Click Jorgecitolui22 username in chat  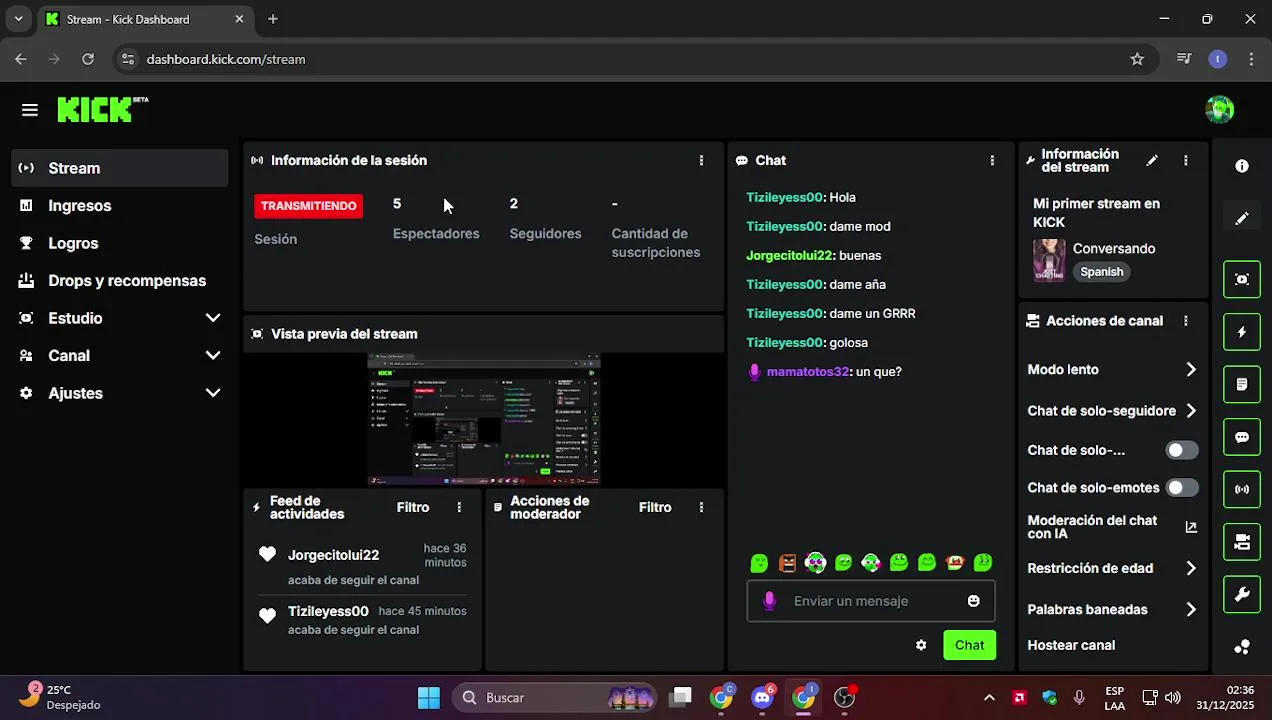789,256
